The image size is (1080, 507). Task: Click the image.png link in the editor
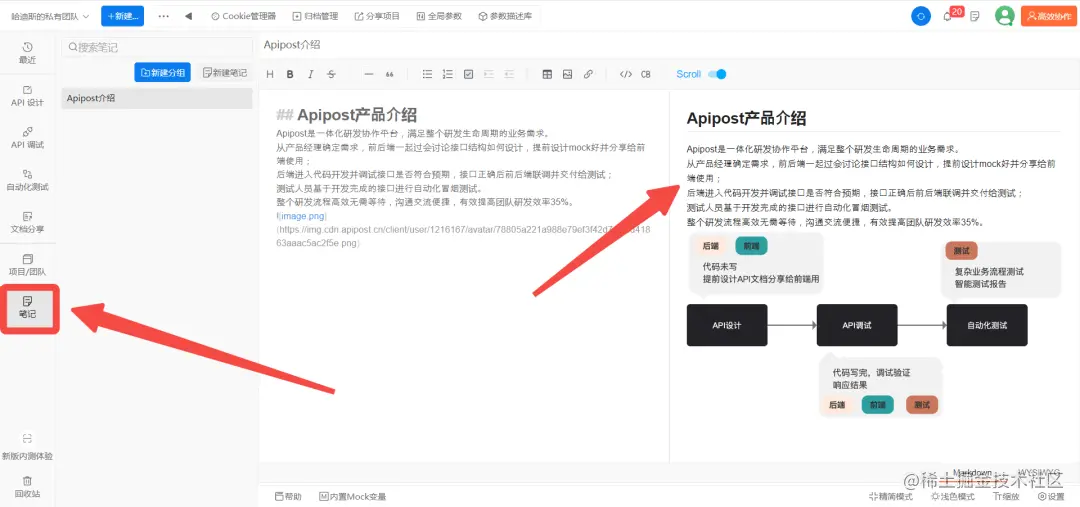[302, 216]
